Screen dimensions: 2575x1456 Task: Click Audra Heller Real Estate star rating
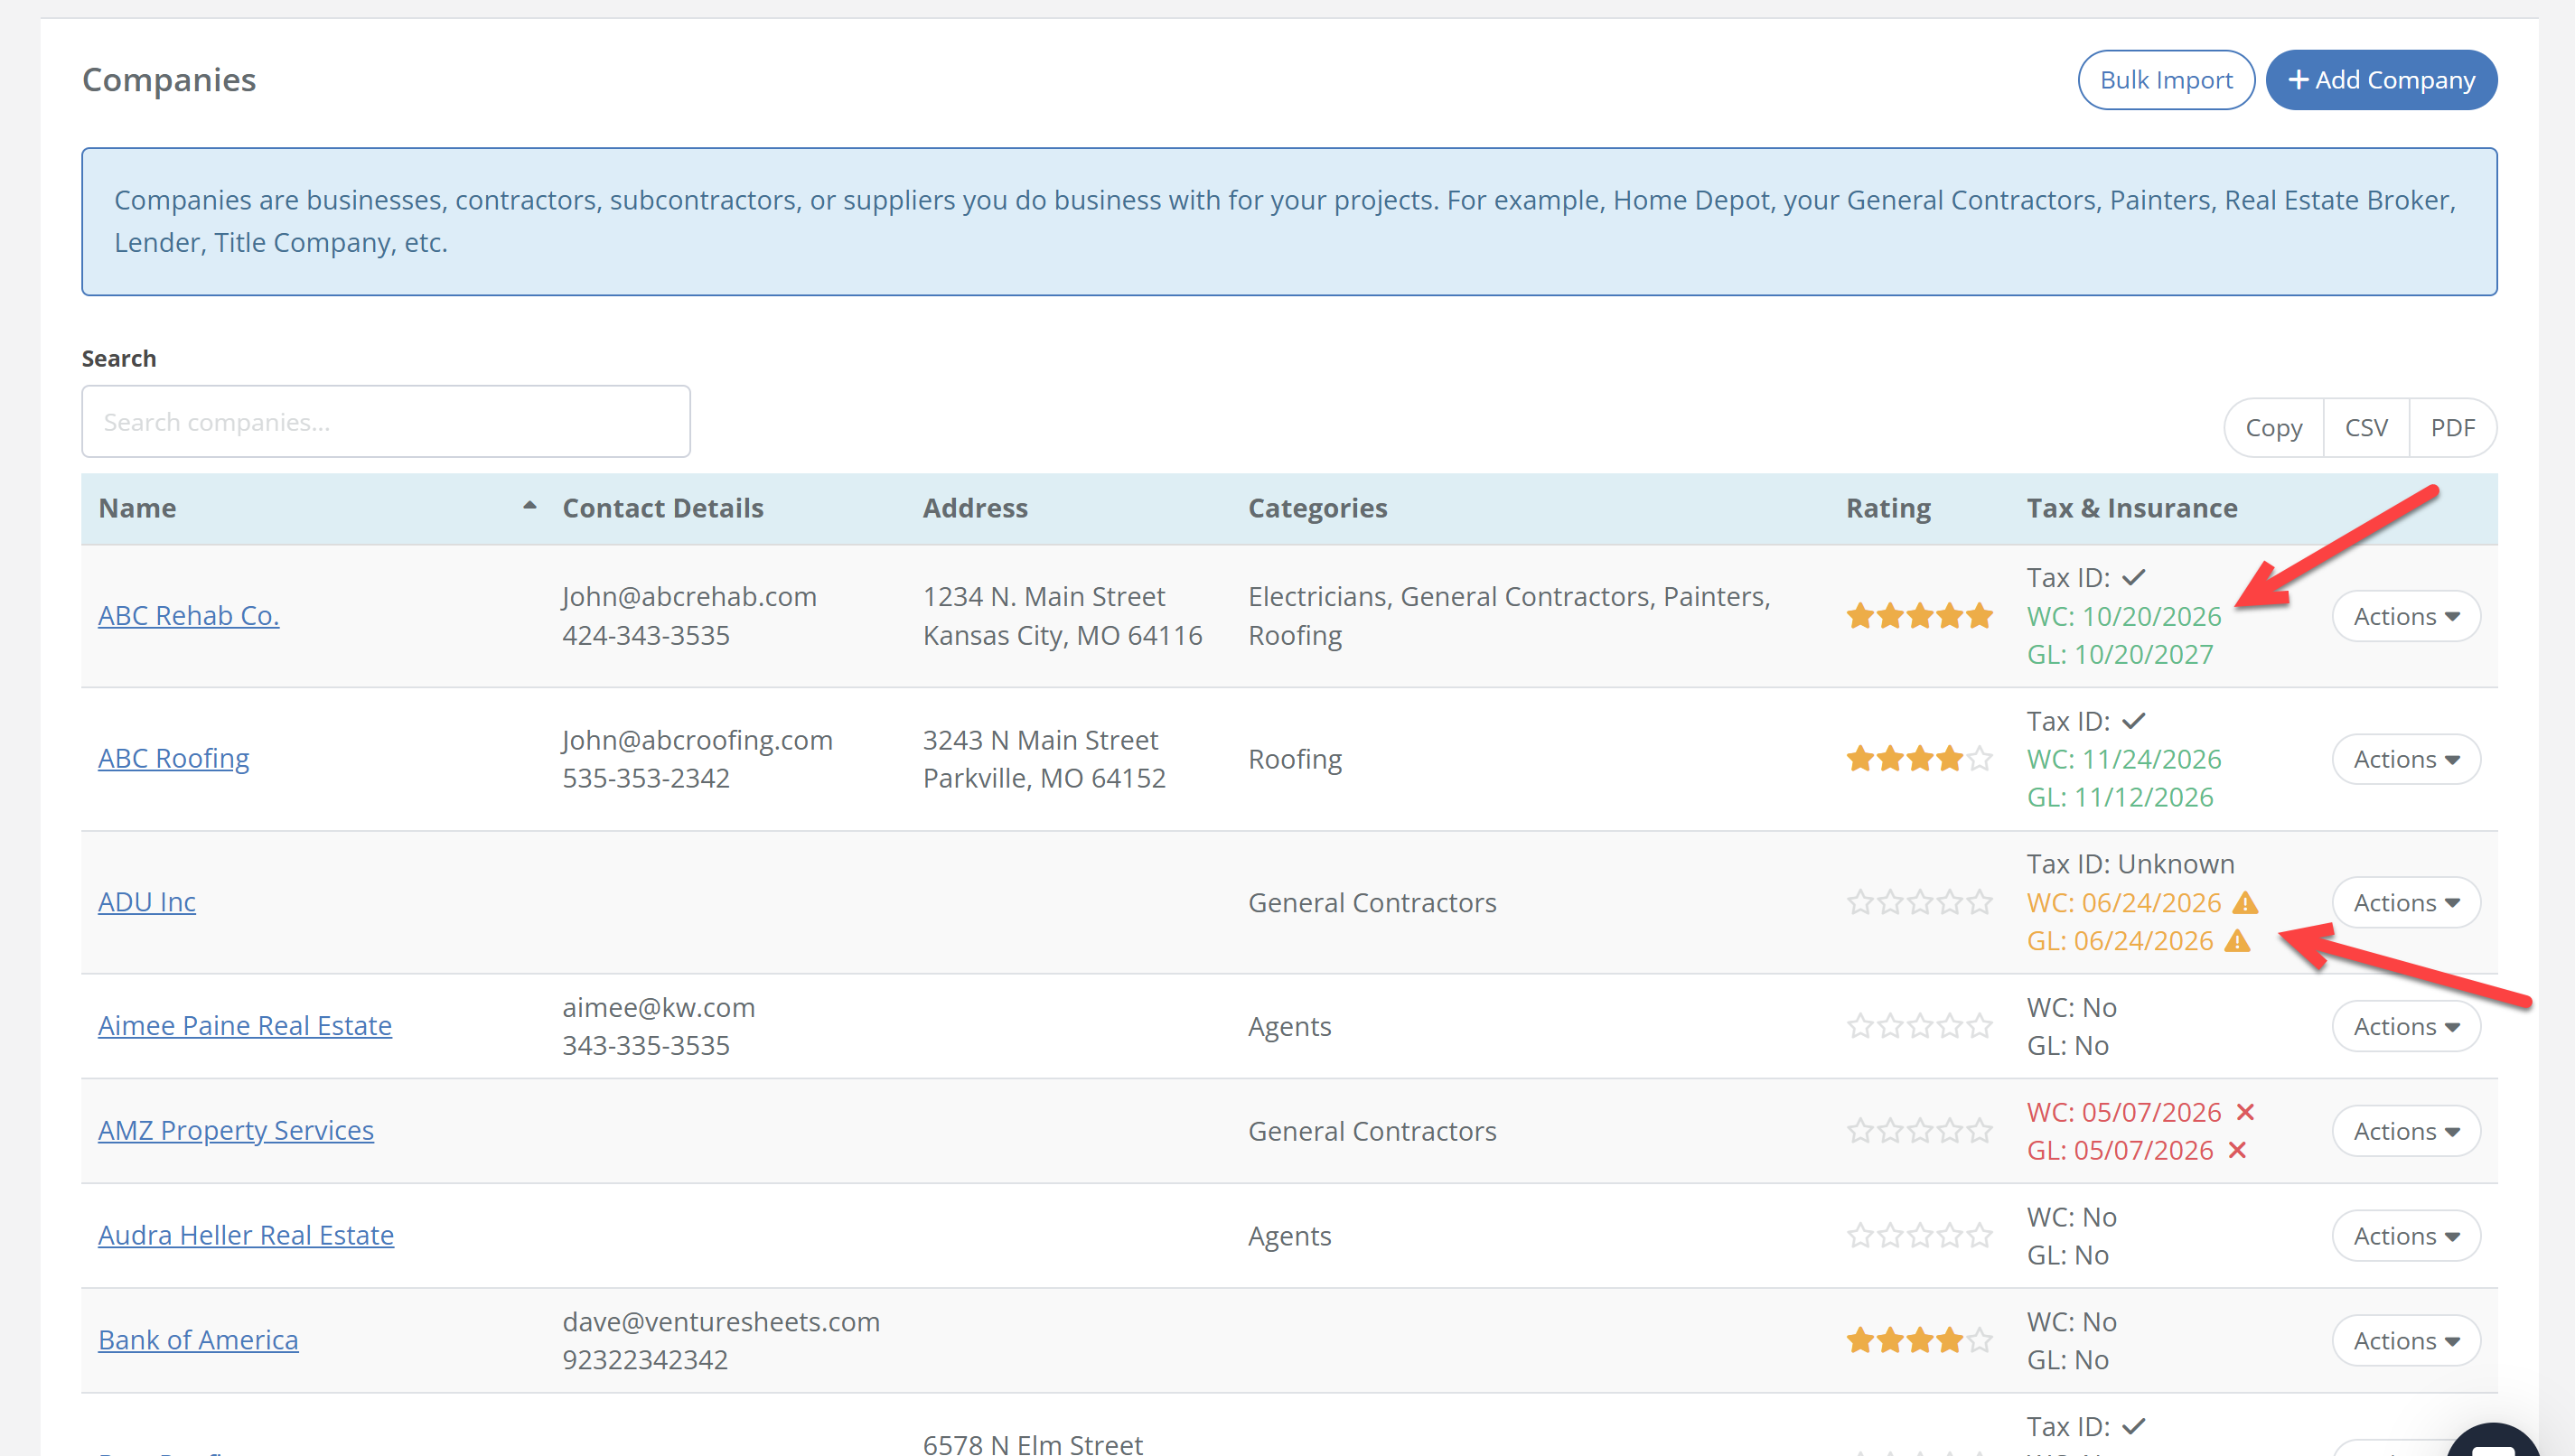click(1919, 1236)
